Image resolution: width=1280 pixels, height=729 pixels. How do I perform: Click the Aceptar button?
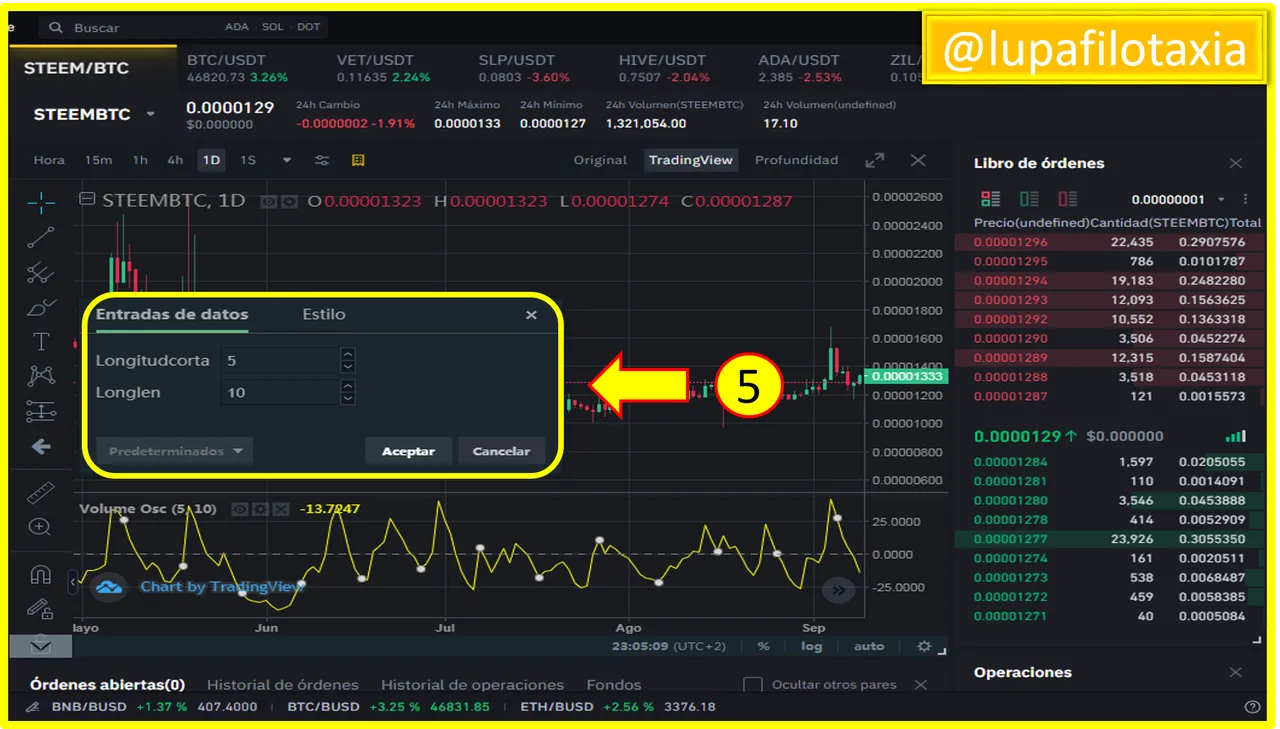pos(408,451)
